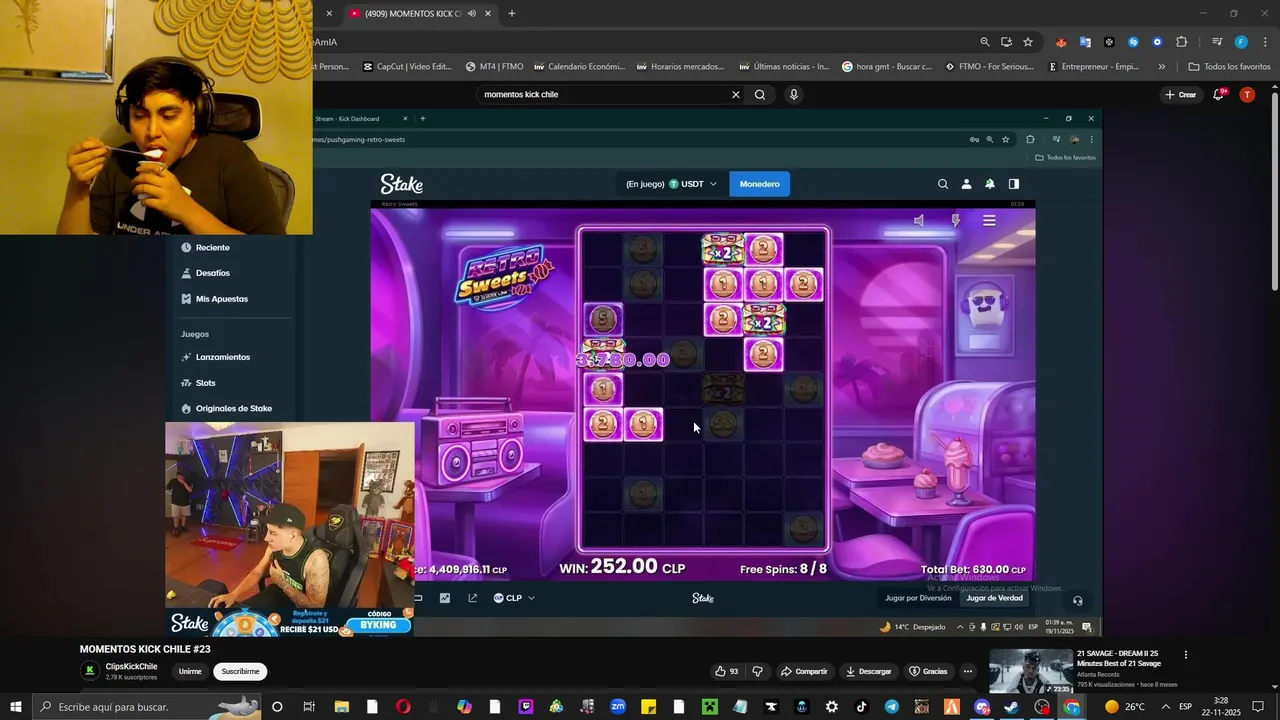Screen dimensions: 1280x720
Task: Open 21 Savage recommended video thumbnail
Action: pos(1029,671)
